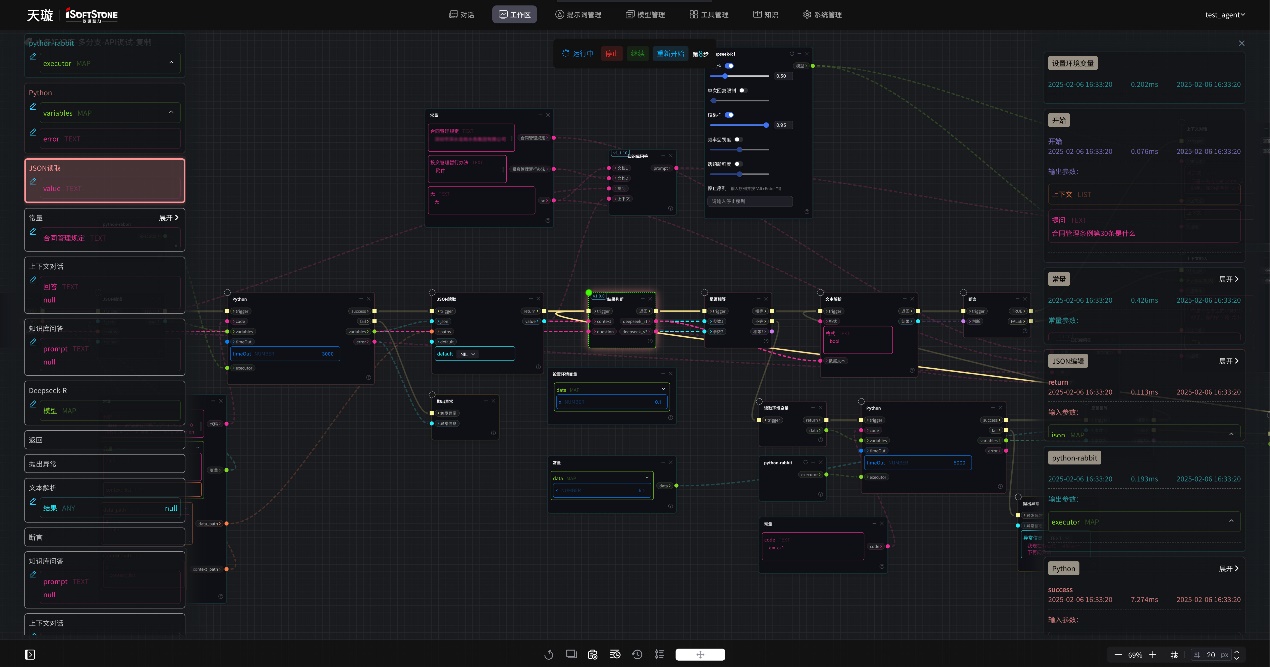The image size is (1270, 667).
Task: Click the list layout icon in bottom toolbar
Action: (x=659, y=655)
